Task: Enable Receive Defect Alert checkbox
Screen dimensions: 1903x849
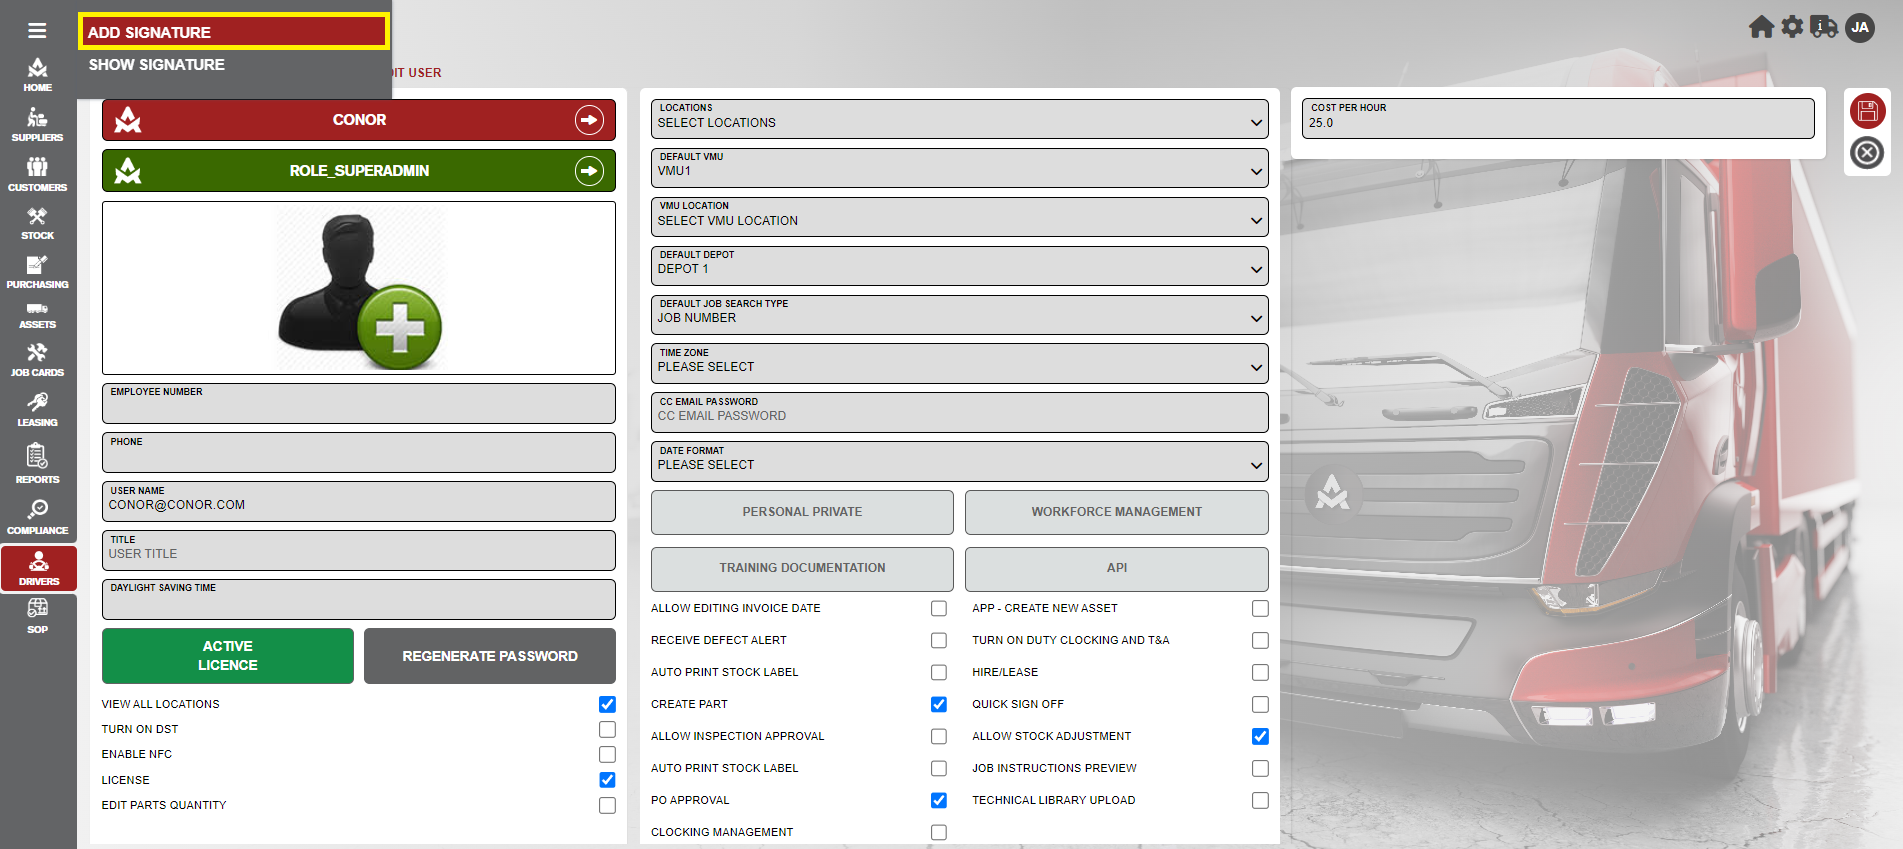Action: [938, 640]
